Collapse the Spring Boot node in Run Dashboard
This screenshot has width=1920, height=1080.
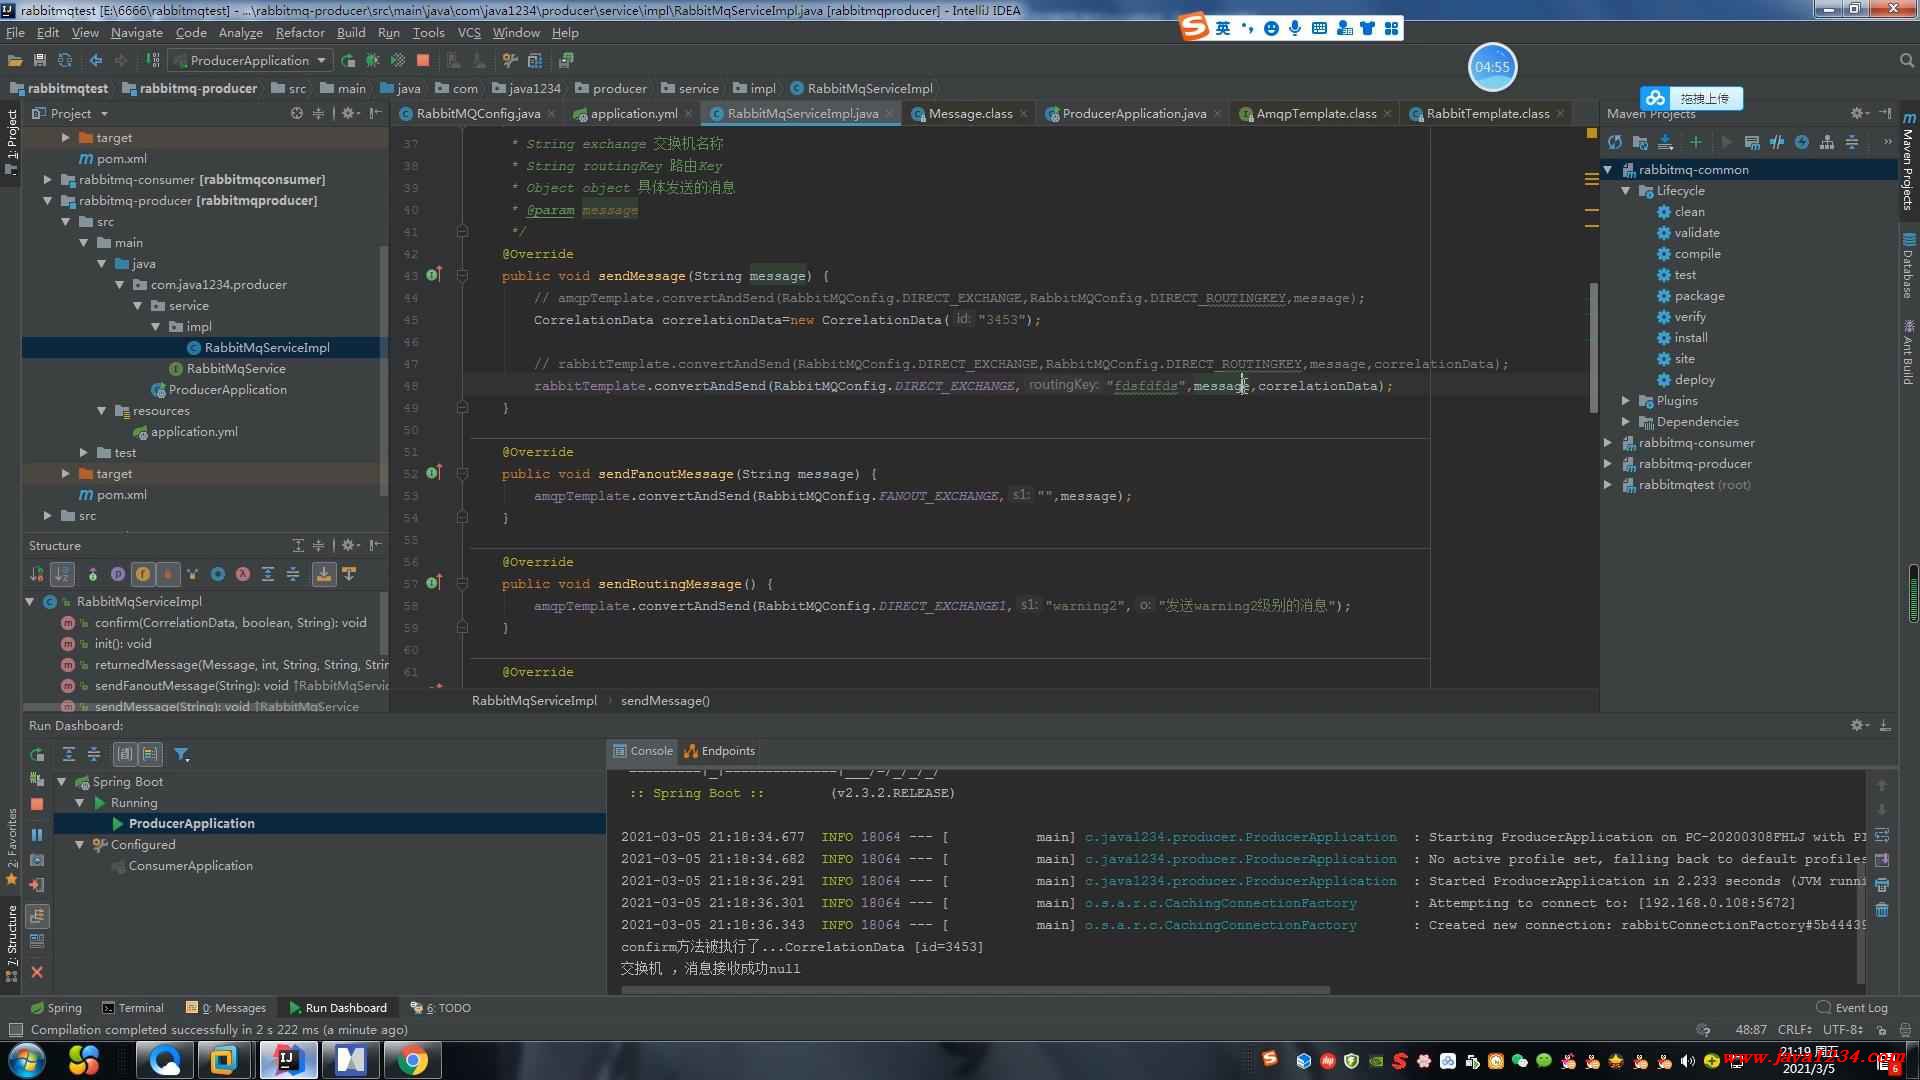pos(62,782)
